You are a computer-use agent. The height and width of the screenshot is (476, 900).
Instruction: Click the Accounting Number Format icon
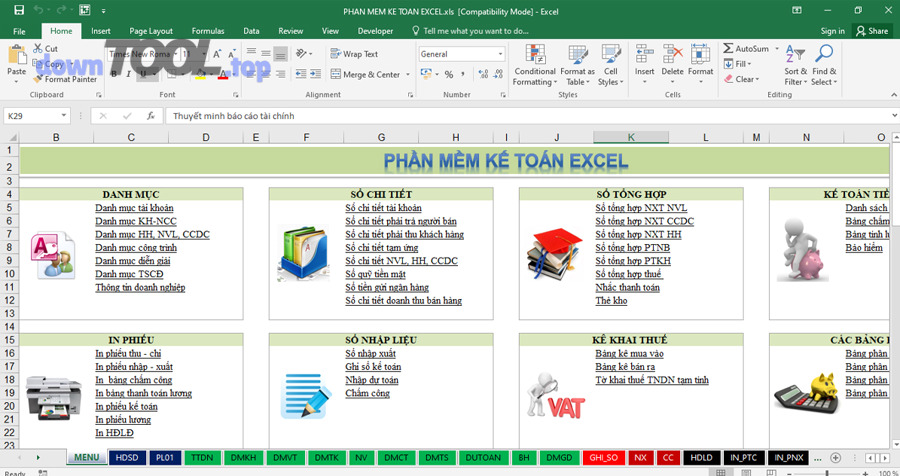click(426, 74)
